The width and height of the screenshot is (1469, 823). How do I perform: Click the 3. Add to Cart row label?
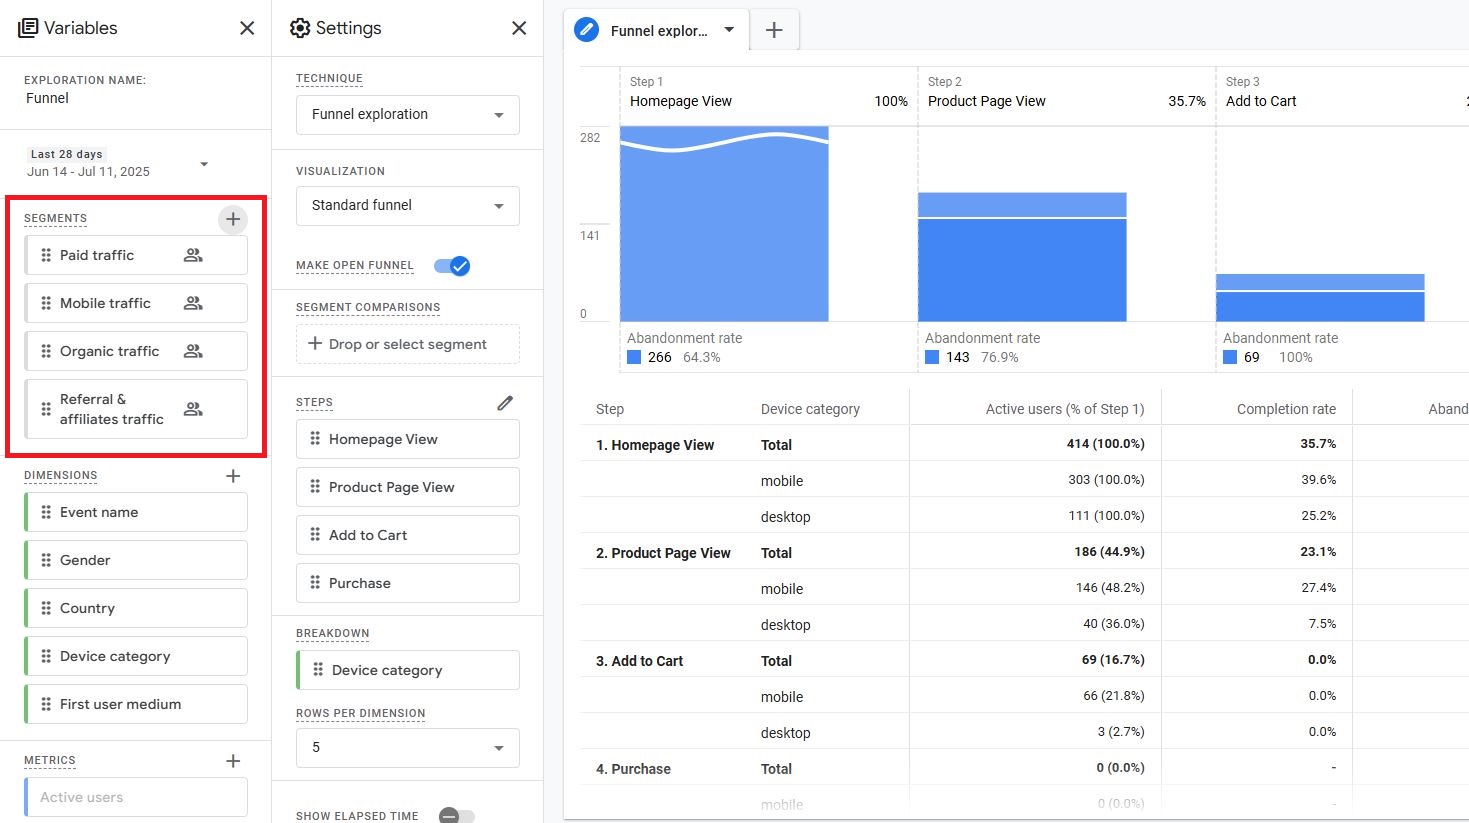639,661
